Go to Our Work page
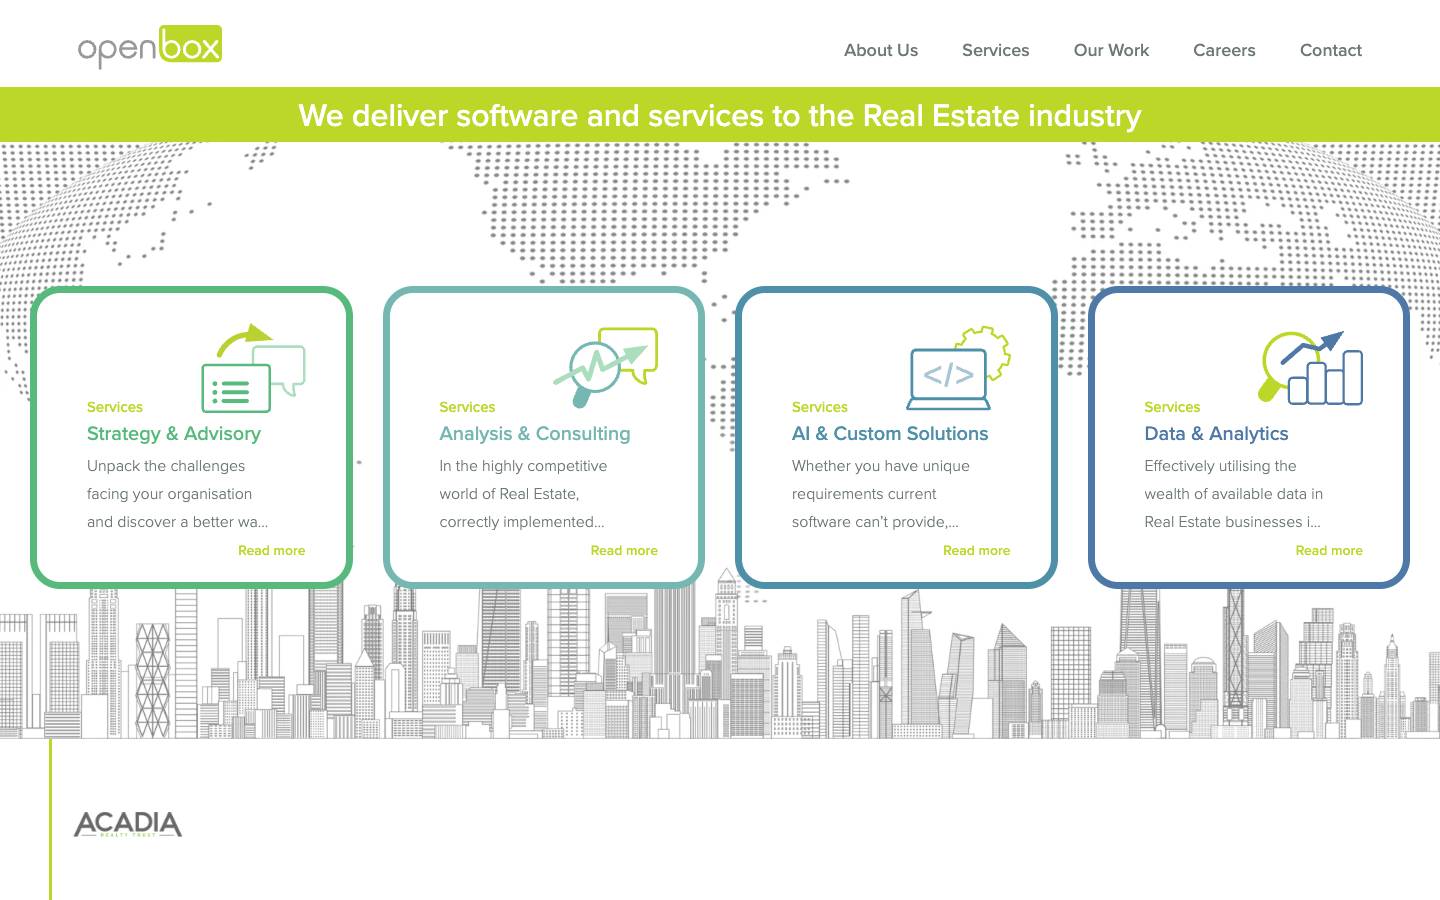Viewport: 1440px width, 900px height. (1111, 50)
